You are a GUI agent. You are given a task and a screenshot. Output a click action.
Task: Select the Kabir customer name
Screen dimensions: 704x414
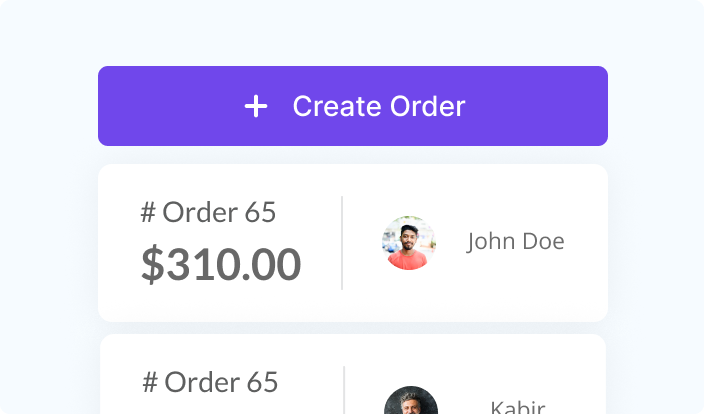click(x=517, y=407)
